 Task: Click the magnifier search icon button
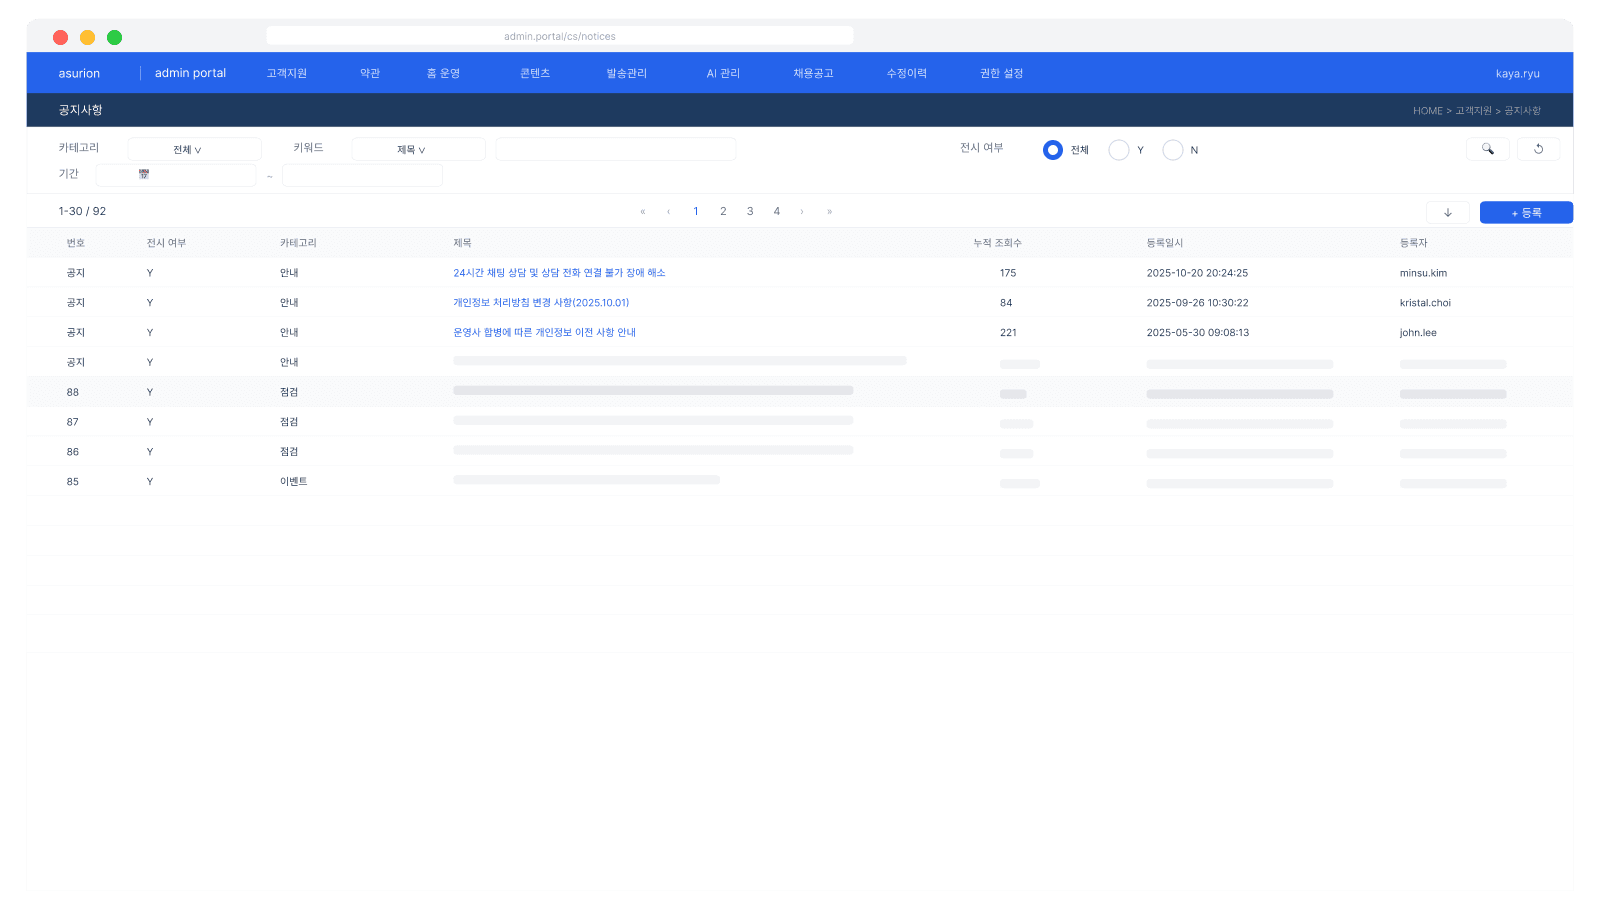[x=1487, y=149]
